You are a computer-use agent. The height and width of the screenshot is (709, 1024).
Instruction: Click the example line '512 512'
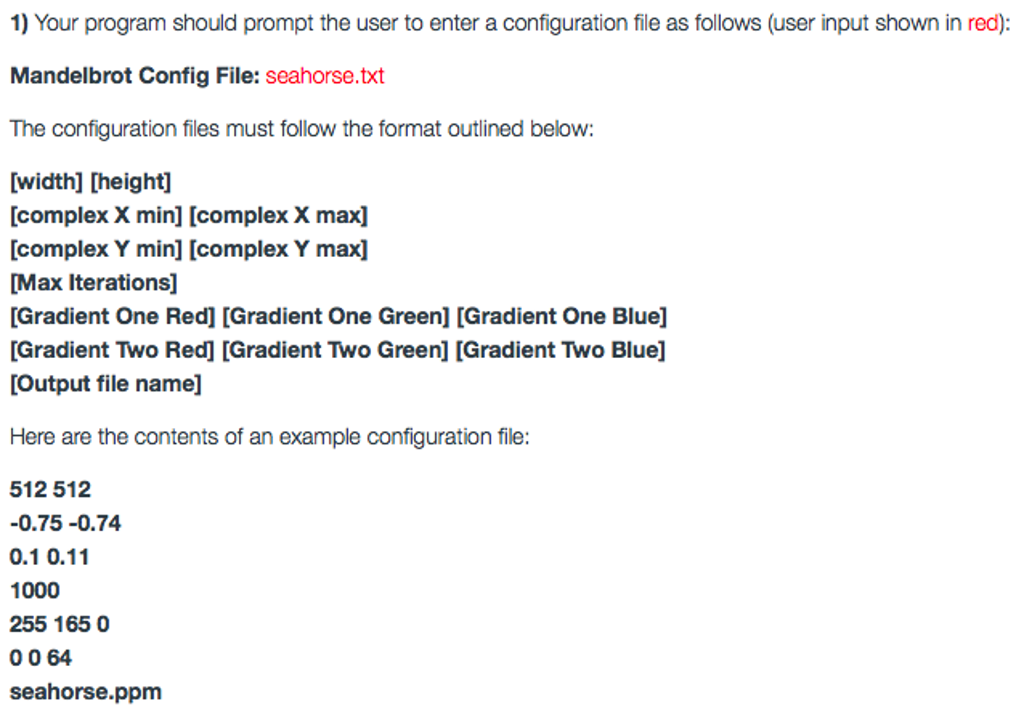(x=50, y=490)
